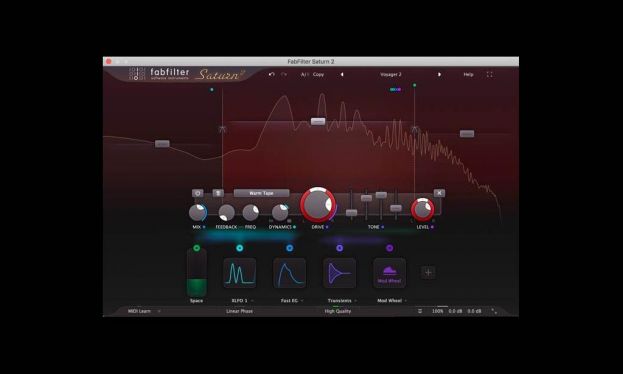This screenshot has width=623, height=374.
Task: Expand the XLFO 1 name dropdown
Action: pos(252,301)
